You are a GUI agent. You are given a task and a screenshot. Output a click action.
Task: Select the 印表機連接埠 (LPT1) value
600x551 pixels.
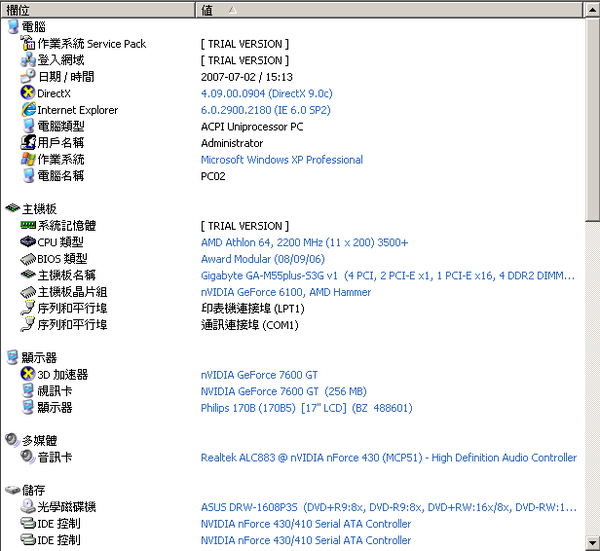coord(253,308)
